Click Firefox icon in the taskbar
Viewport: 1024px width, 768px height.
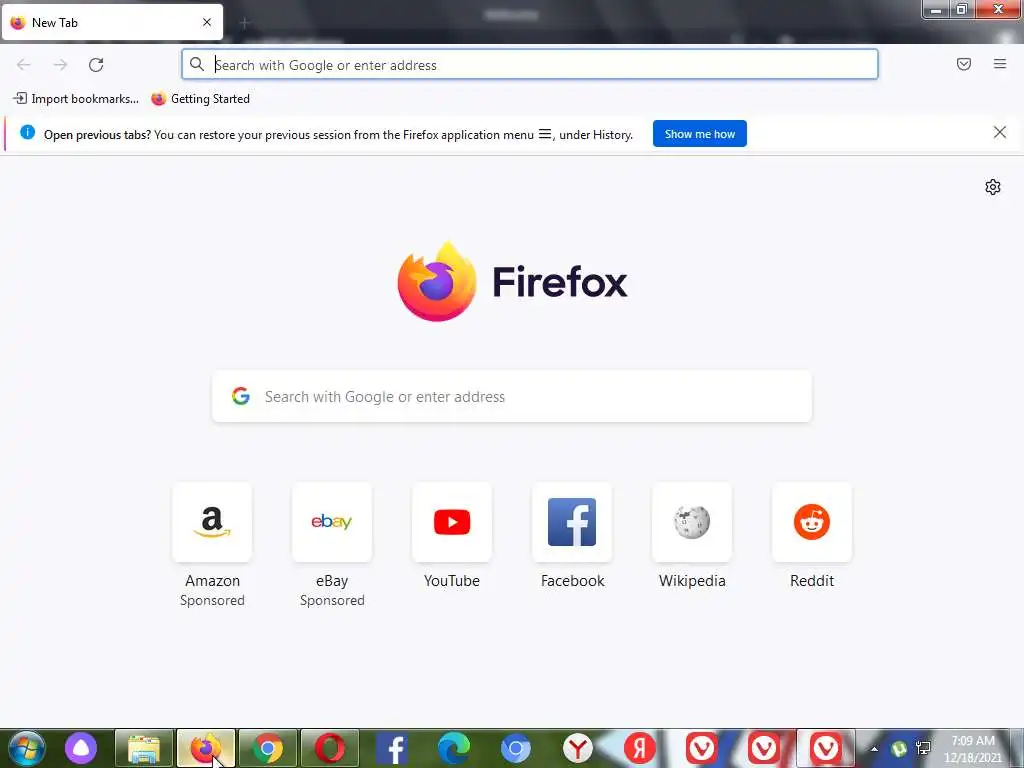(x=206, y=748)
